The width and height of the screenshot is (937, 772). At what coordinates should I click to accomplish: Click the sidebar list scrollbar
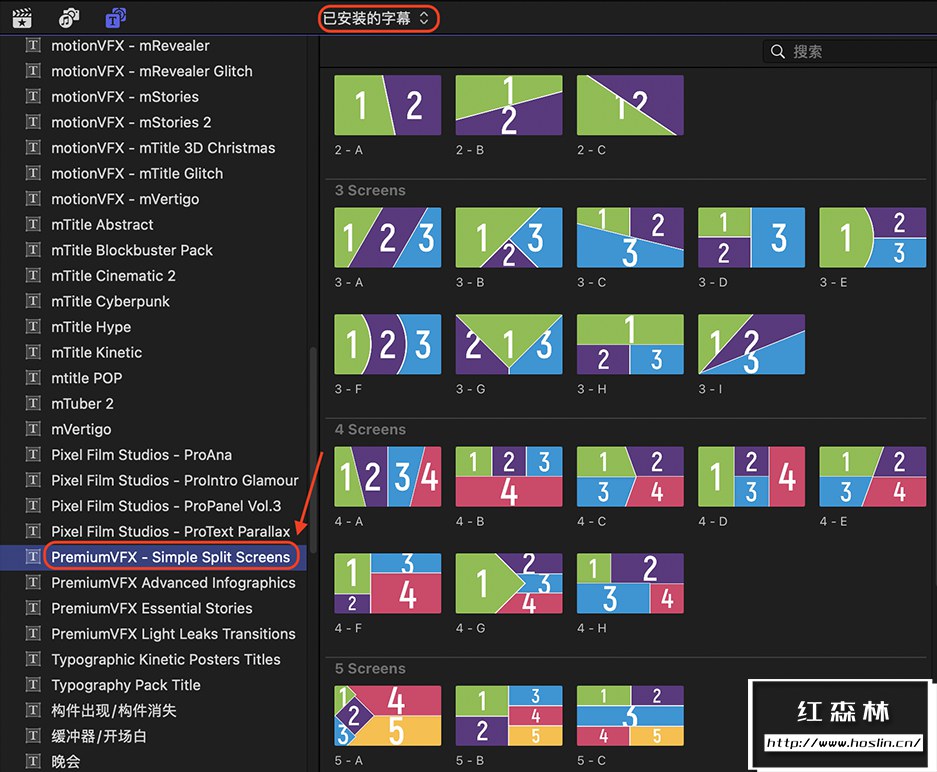click(313, 450)
